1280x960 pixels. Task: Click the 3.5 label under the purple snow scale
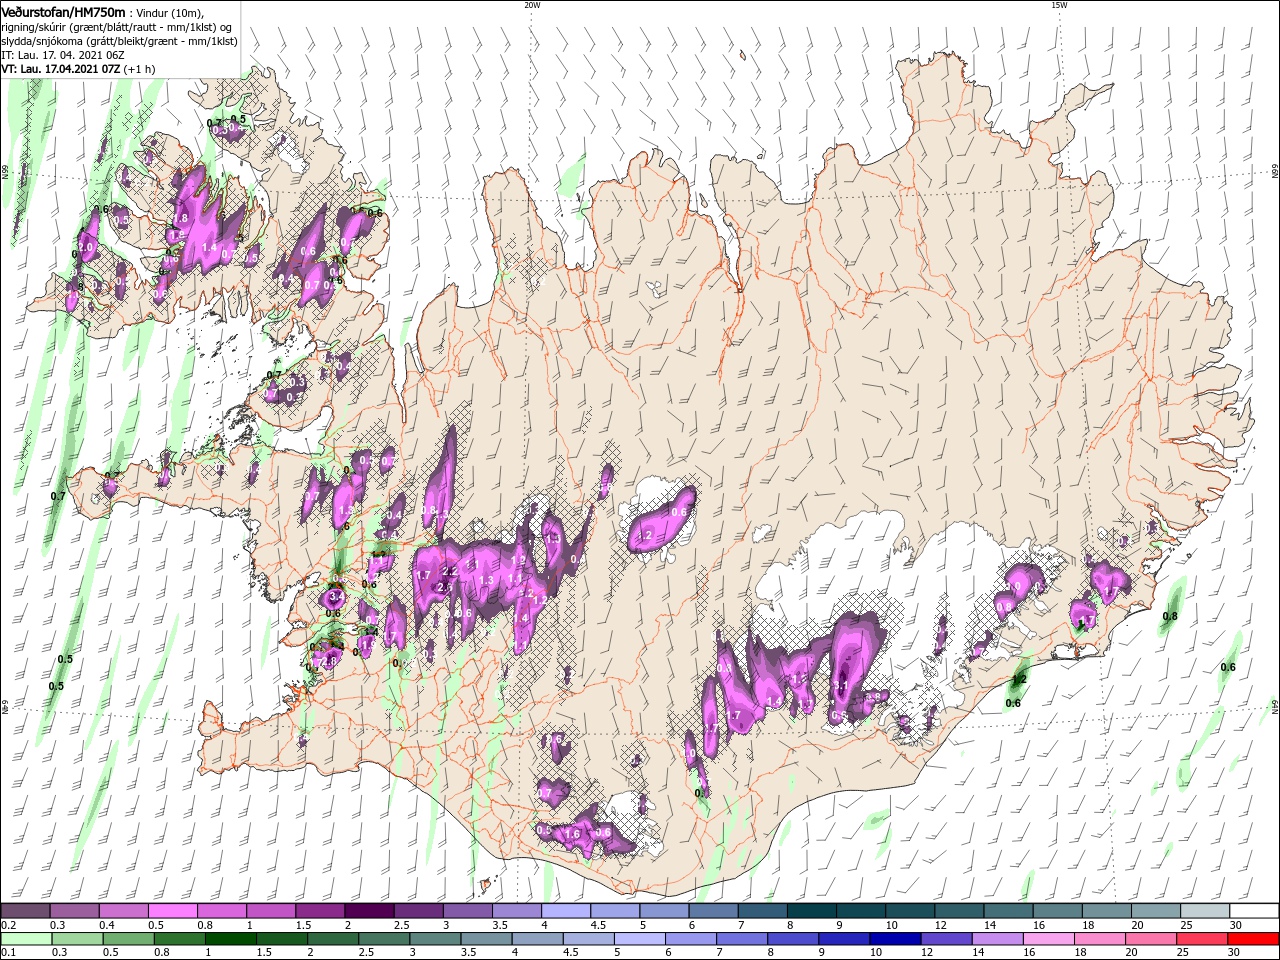coord(499,925)
